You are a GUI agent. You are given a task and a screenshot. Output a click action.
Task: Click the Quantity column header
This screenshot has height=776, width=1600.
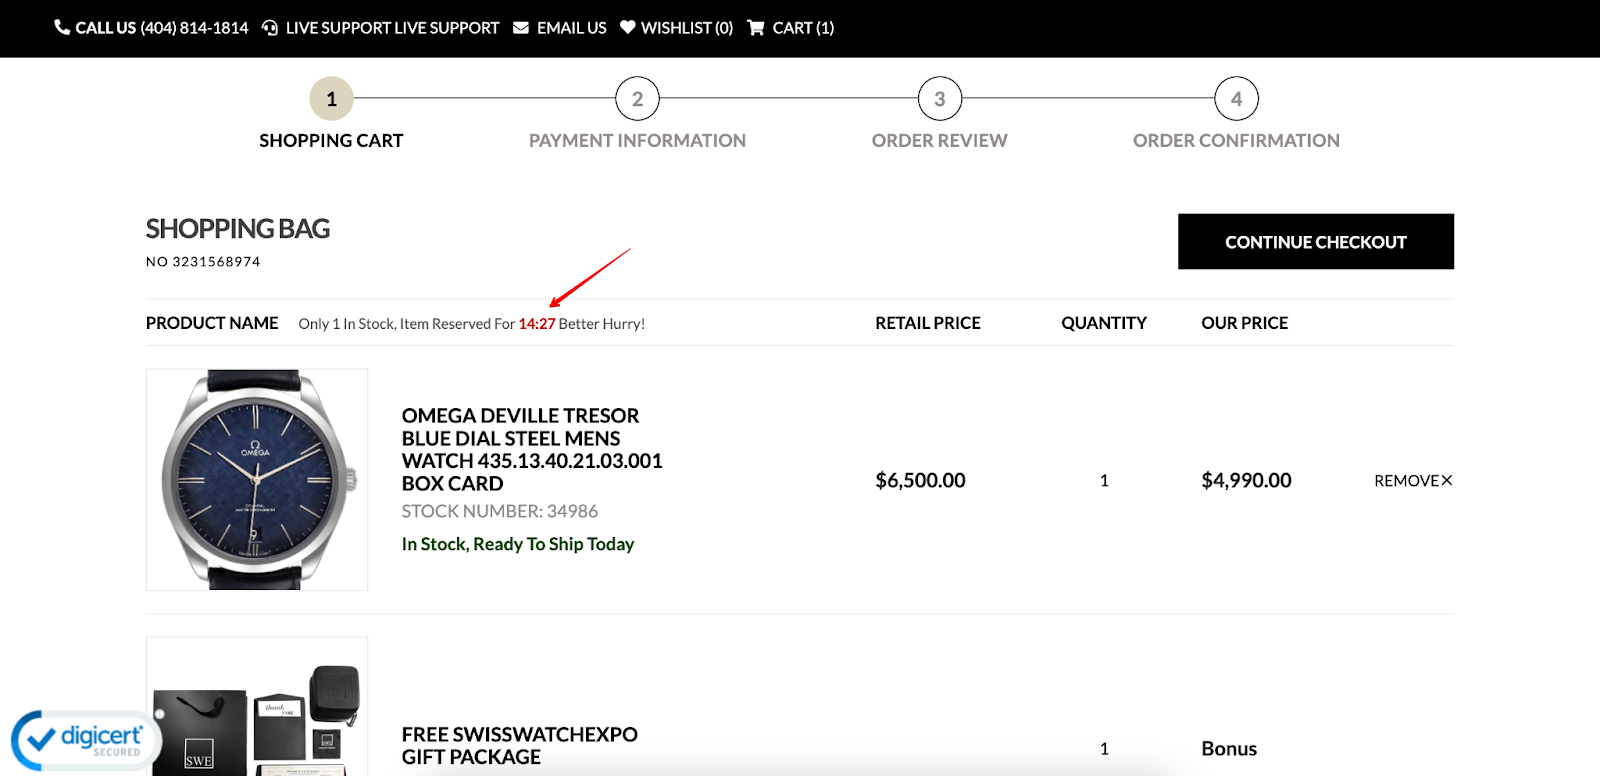1104,323
